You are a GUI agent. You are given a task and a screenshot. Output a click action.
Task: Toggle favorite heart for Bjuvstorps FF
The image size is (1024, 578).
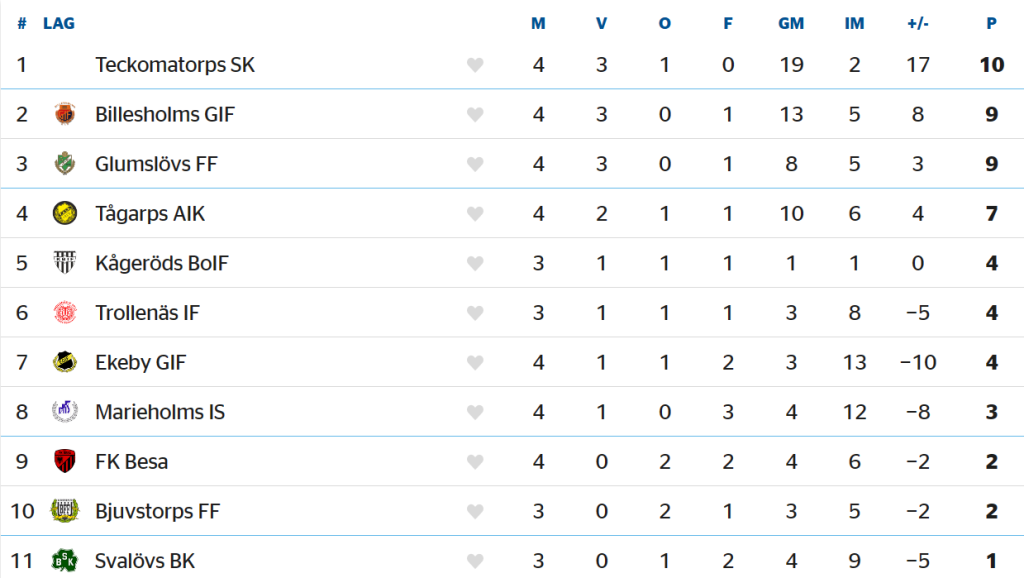coord(475,511)
